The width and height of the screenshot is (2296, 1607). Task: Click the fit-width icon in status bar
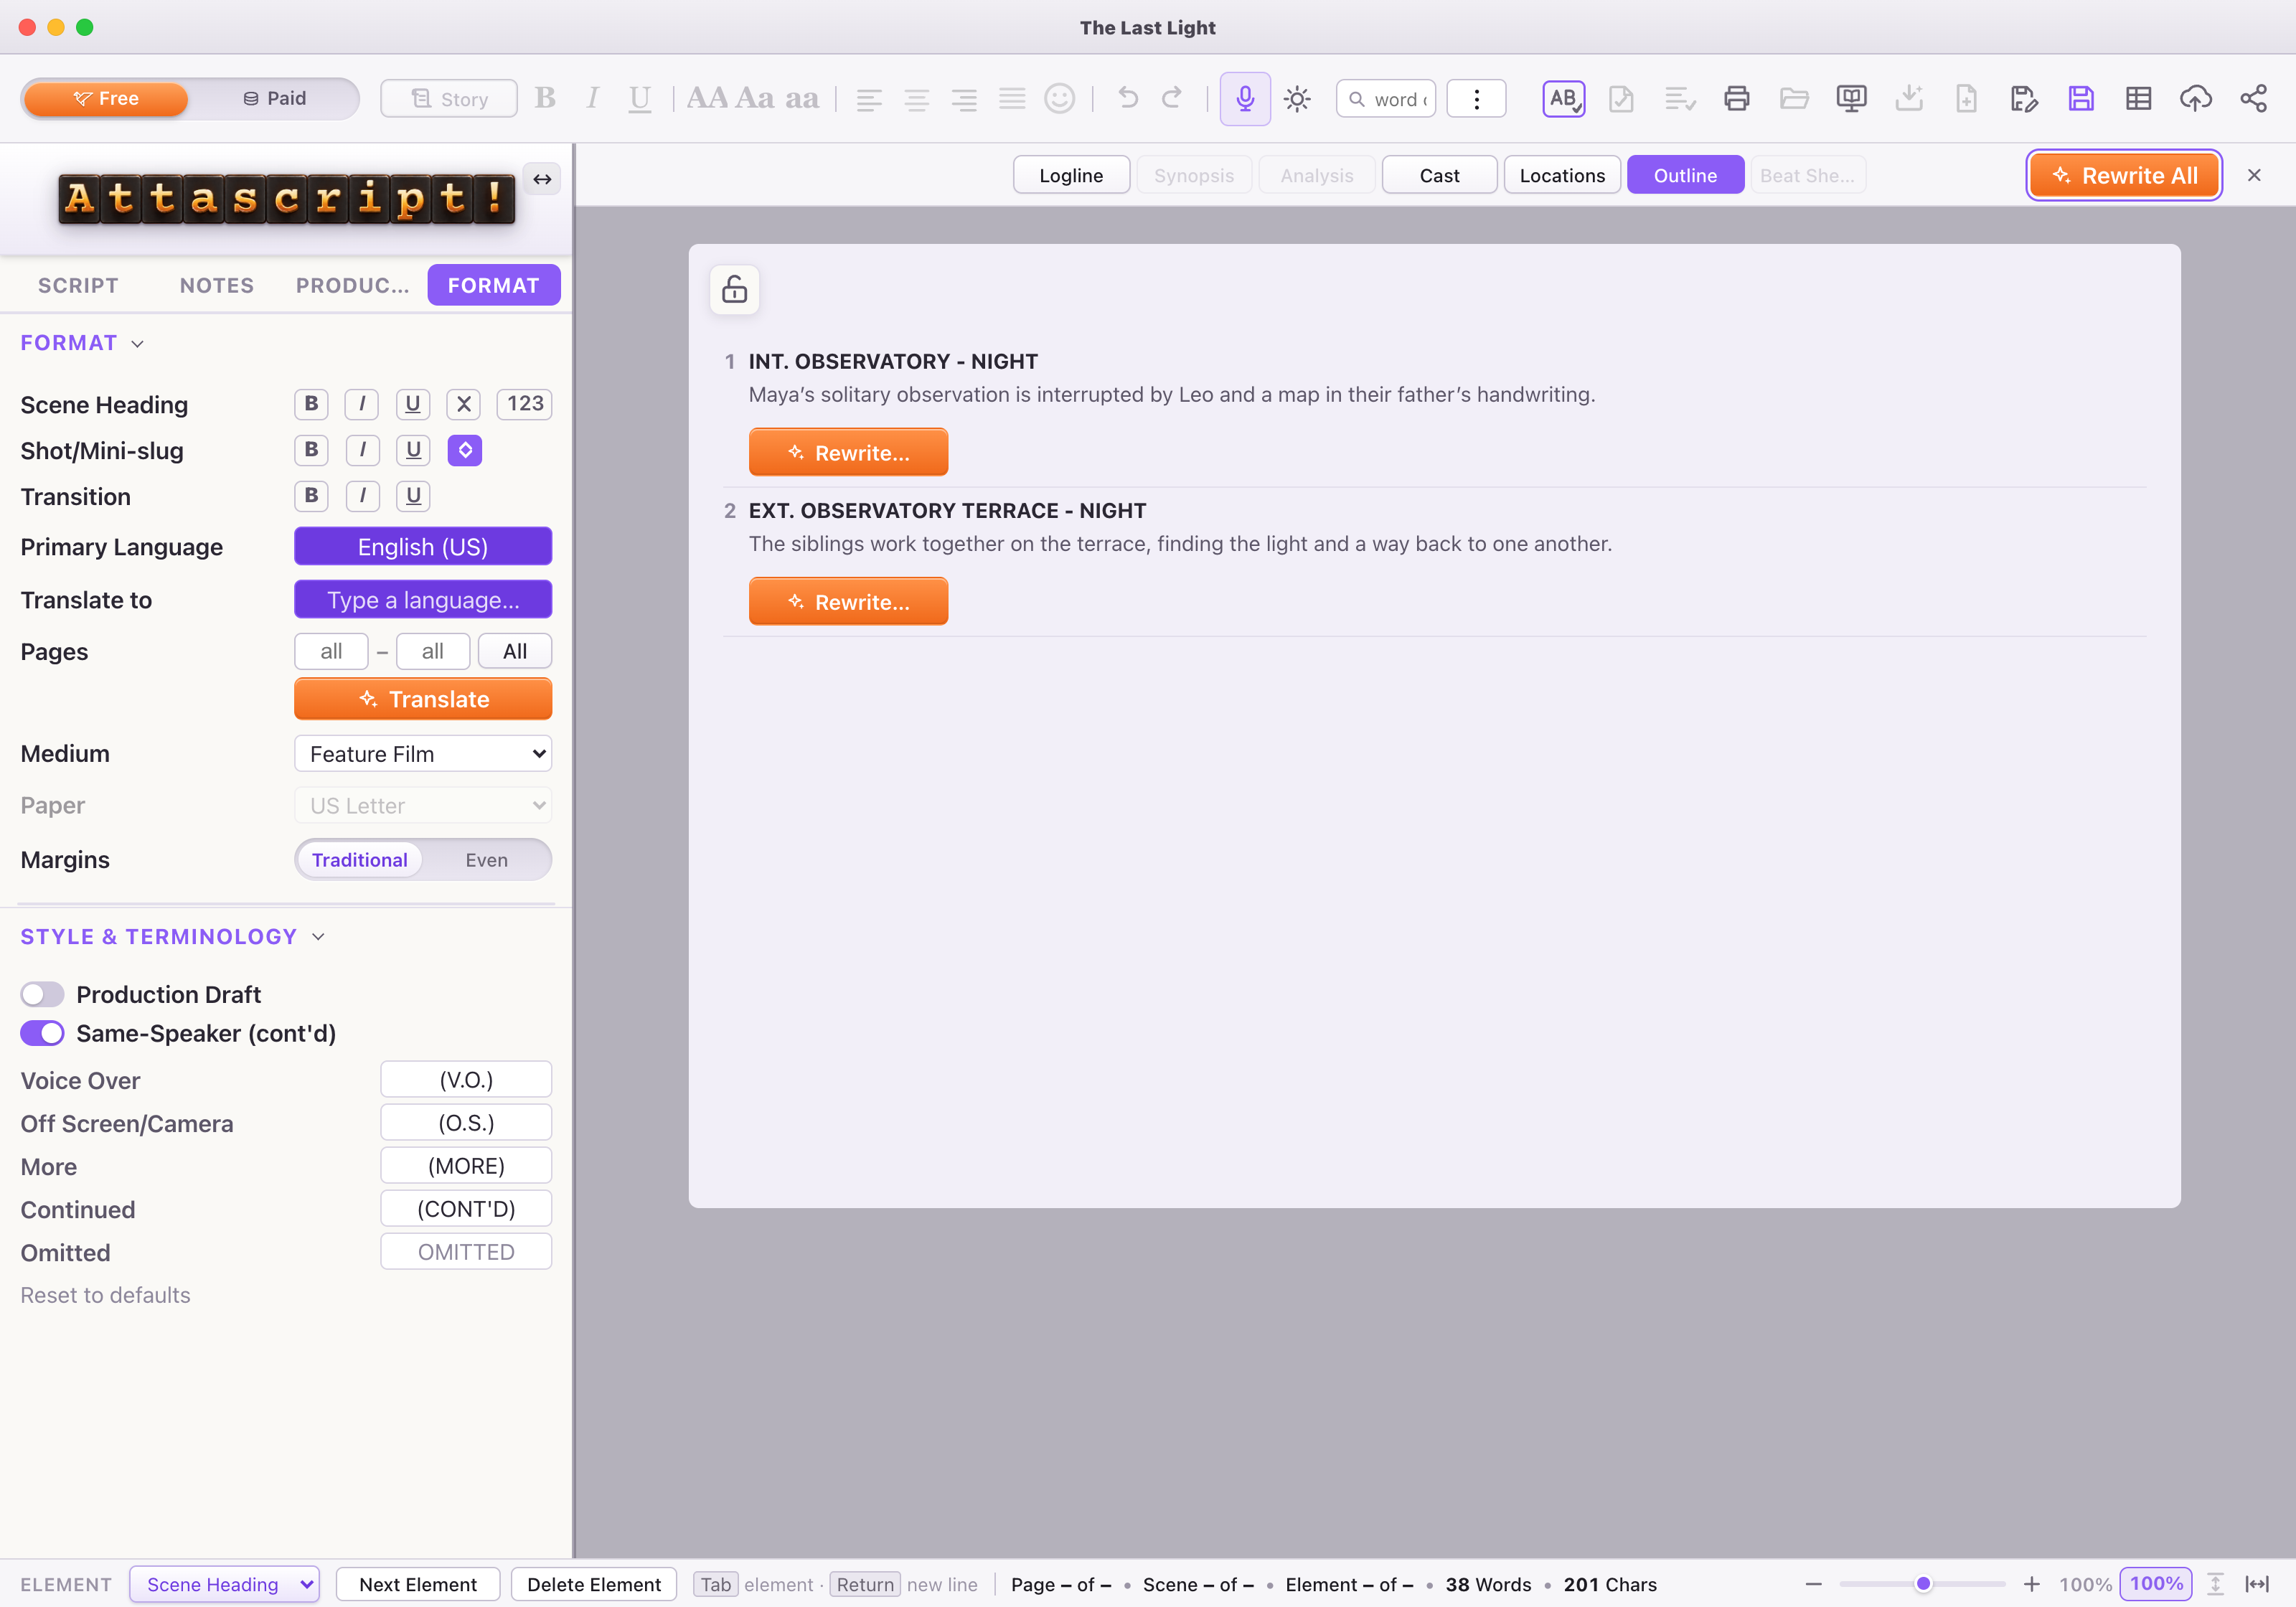click(x=2257, y=1584)
